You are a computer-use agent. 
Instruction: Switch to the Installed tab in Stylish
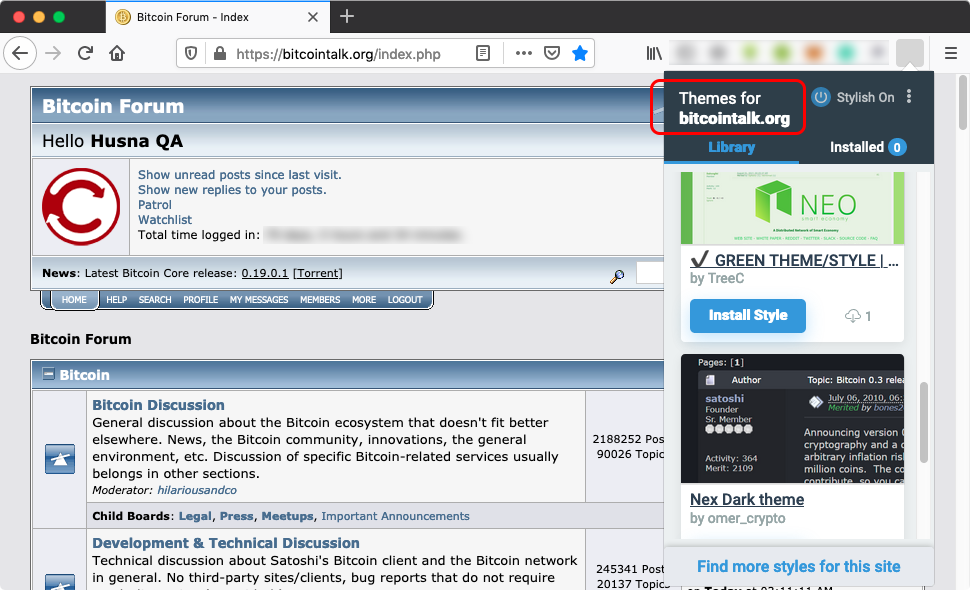pos(867,147)
